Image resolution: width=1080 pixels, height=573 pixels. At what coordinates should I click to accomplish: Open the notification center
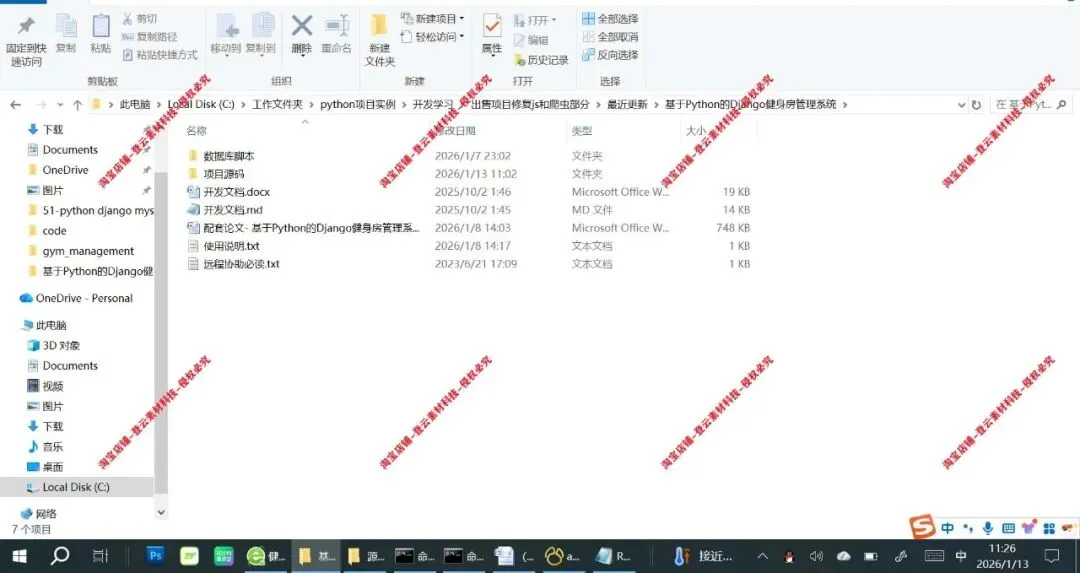click(1052, 556)
